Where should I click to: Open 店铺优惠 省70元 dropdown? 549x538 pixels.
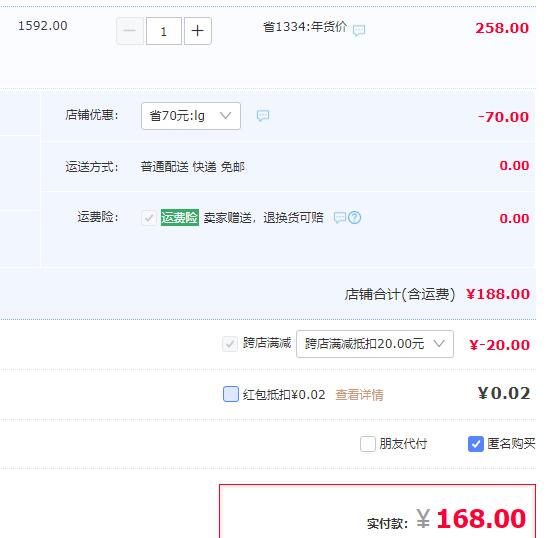click(191, 116)
